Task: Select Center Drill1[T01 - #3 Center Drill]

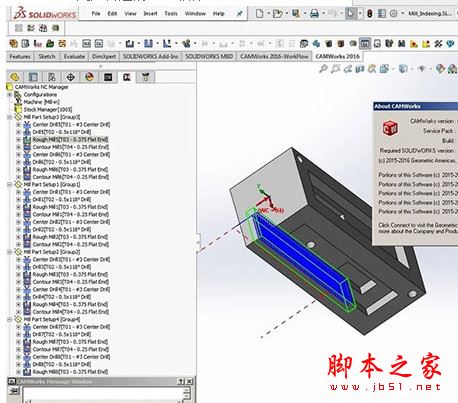Action: [x=71, y=192]
